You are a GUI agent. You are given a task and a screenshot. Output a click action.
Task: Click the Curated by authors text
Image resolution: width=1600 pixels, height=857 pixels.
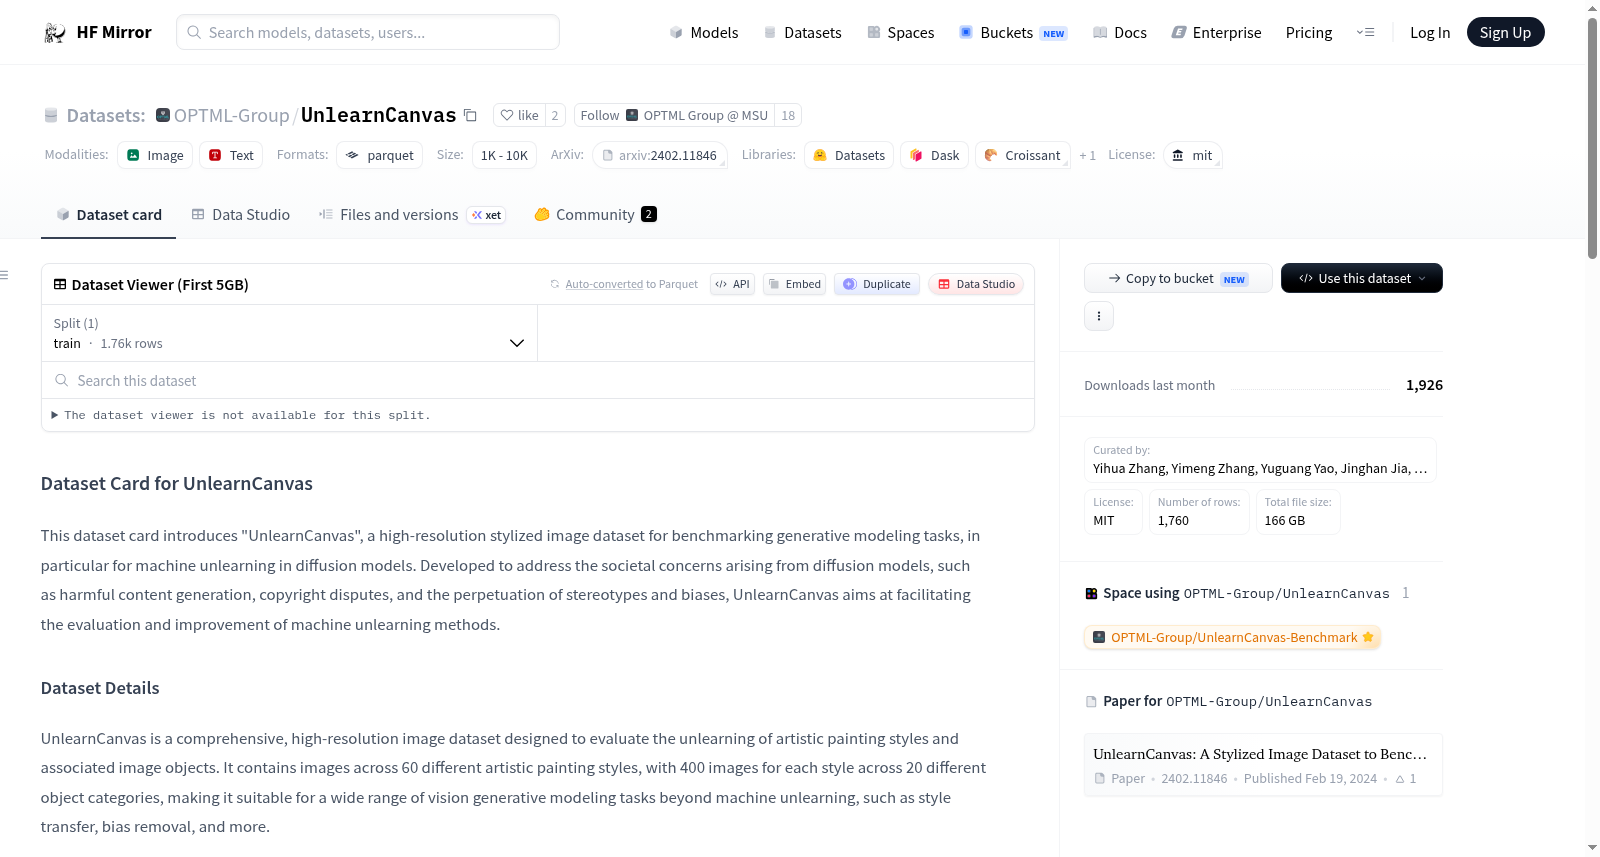[x=1260, y=468]
